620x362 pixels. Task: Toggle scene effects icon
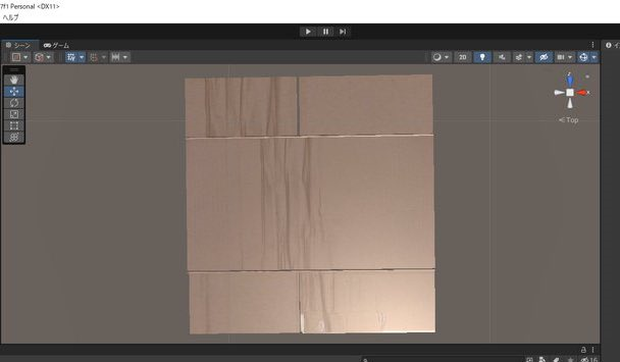[519, 57]
